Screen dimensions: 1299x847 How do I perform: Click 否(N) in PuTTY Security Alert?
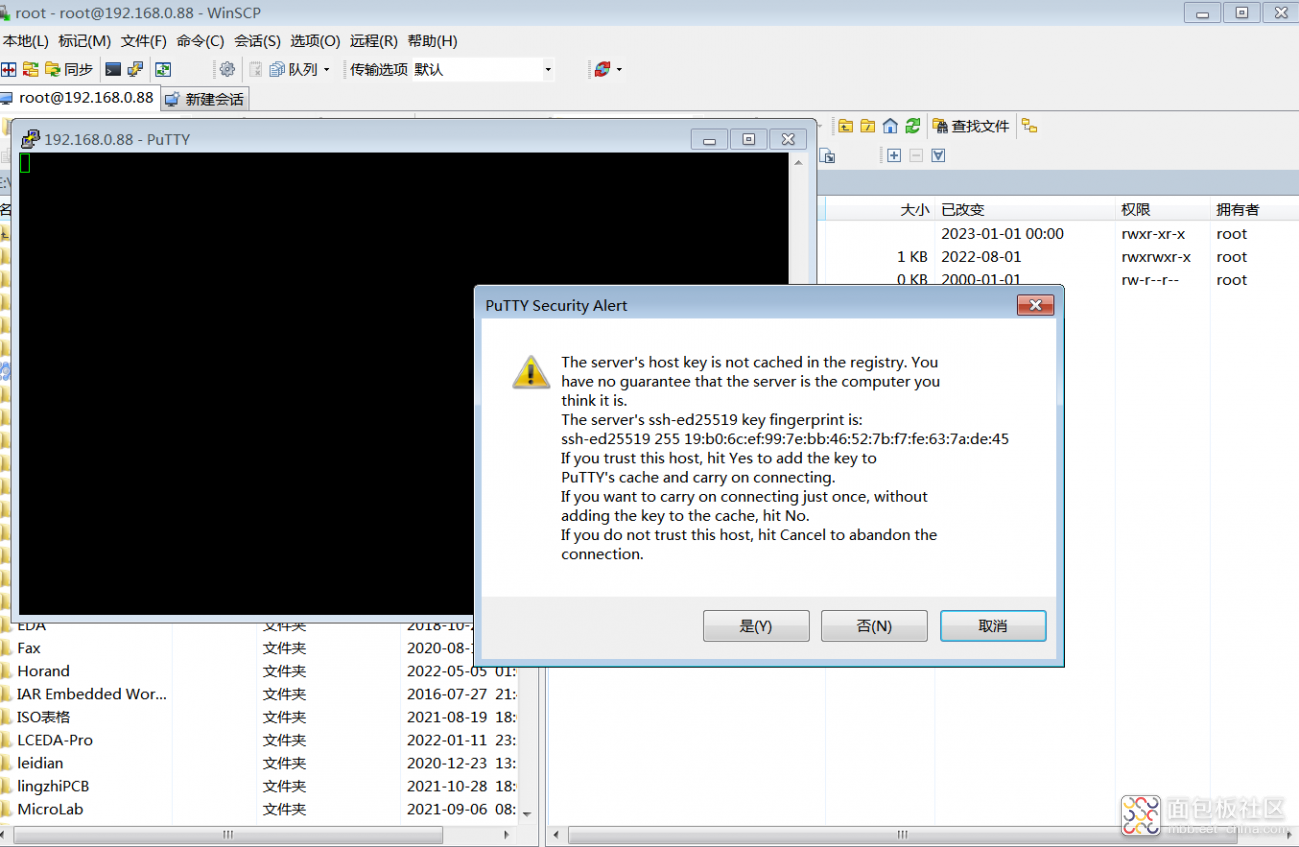click(874, 626)
